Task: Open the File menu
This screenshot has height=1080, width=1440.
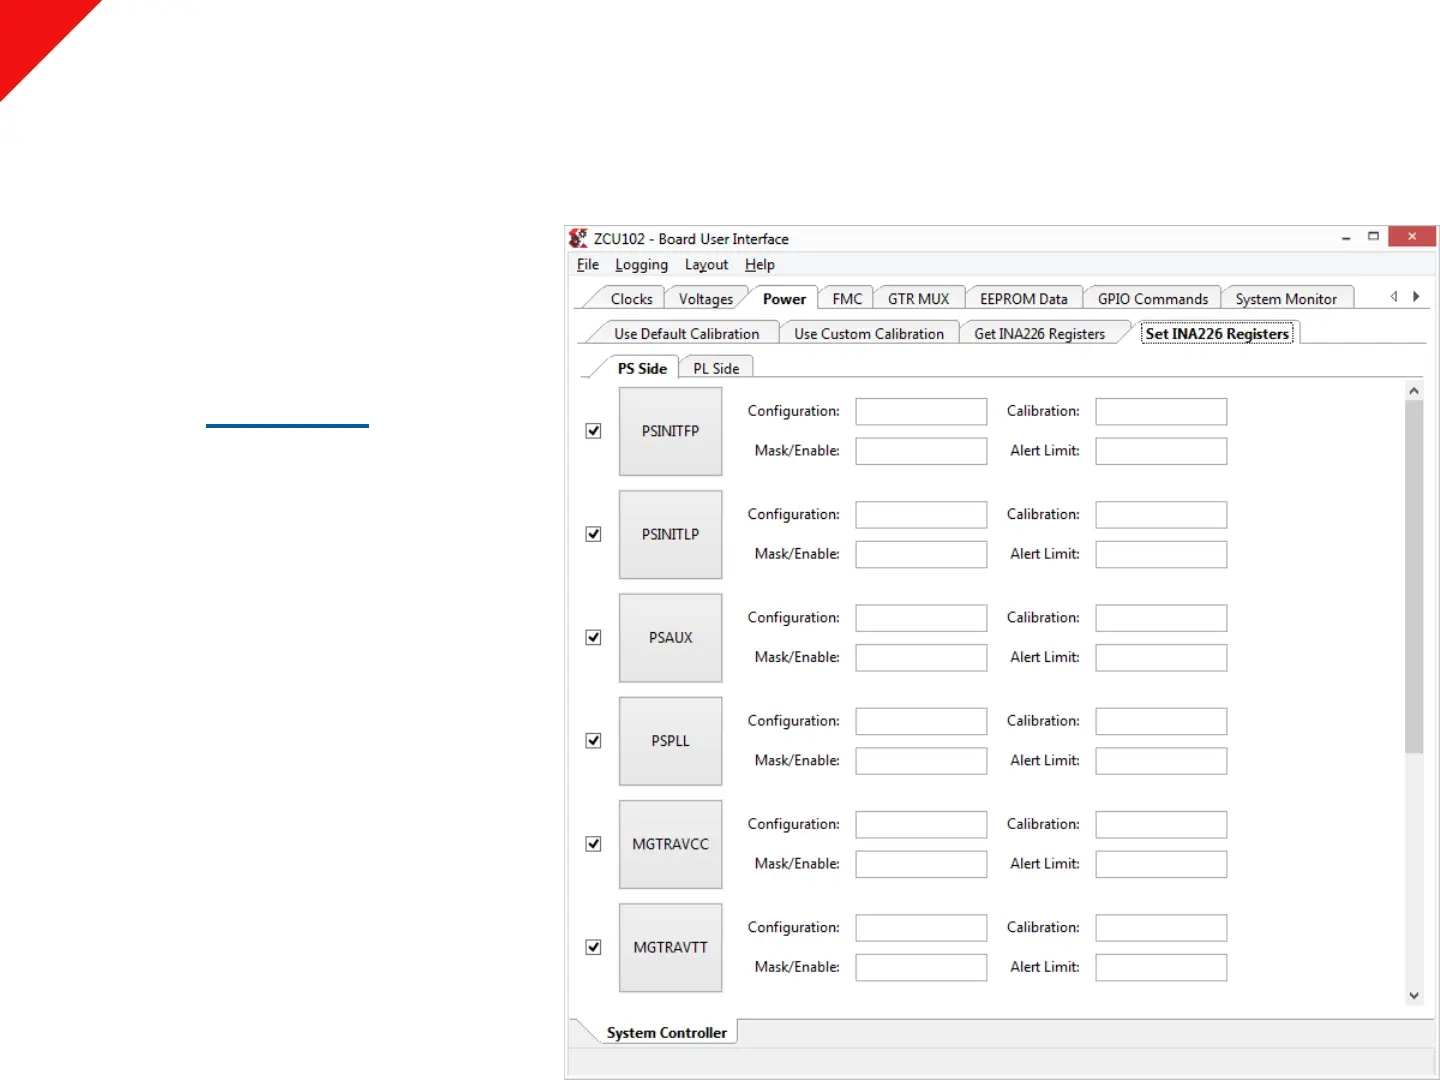Action: pyautogui.click(x=588, y=265)
